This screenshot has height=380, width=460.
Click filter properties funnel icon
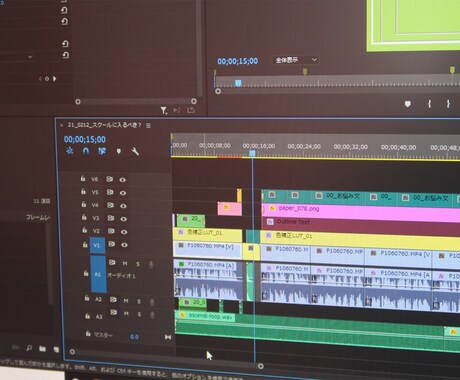tap(163, 110)
